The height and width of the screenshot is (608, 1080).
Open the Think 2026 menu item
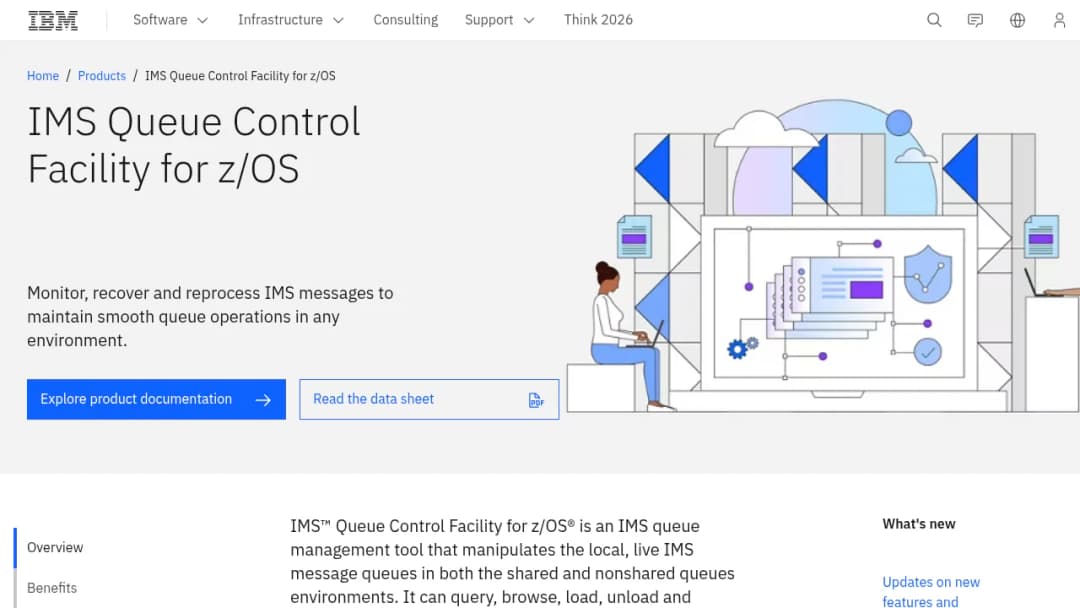[598, 20]
